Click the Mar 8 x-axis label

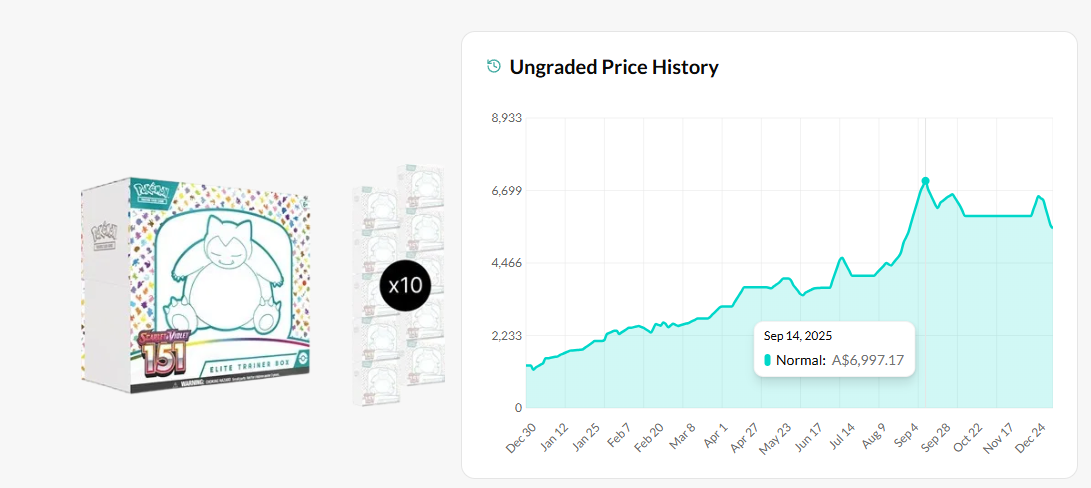click(684, 437)
